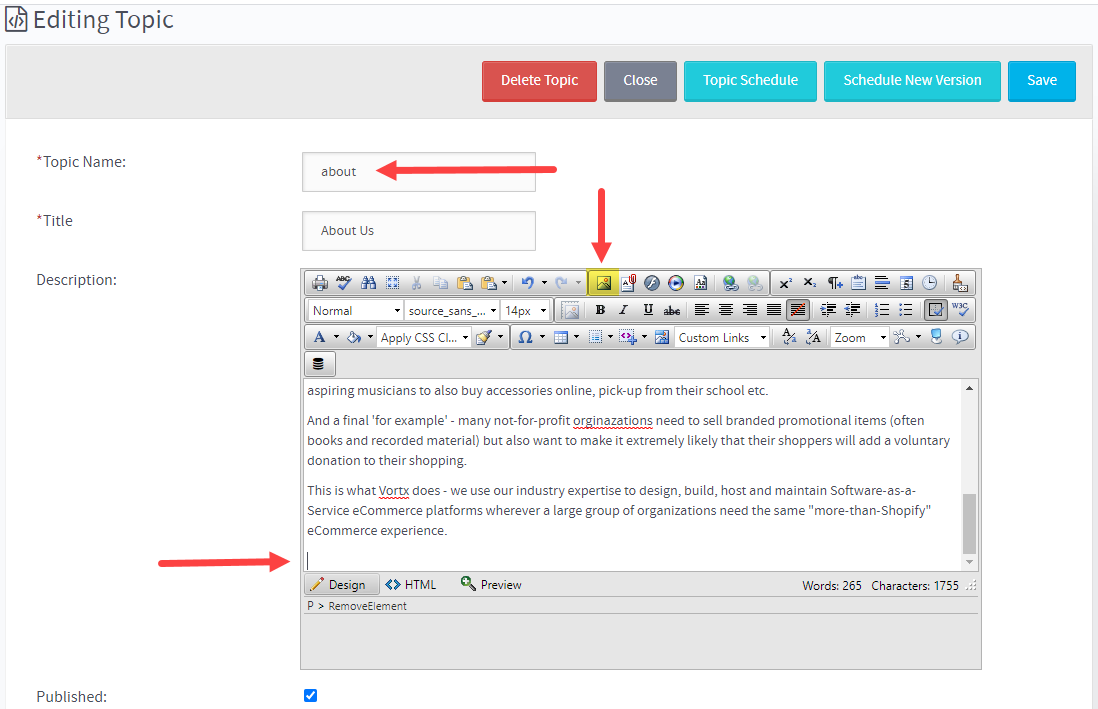Select the Print icon in the description editor
This screenshot has height=709, width=1098.
tap(319, 282)
